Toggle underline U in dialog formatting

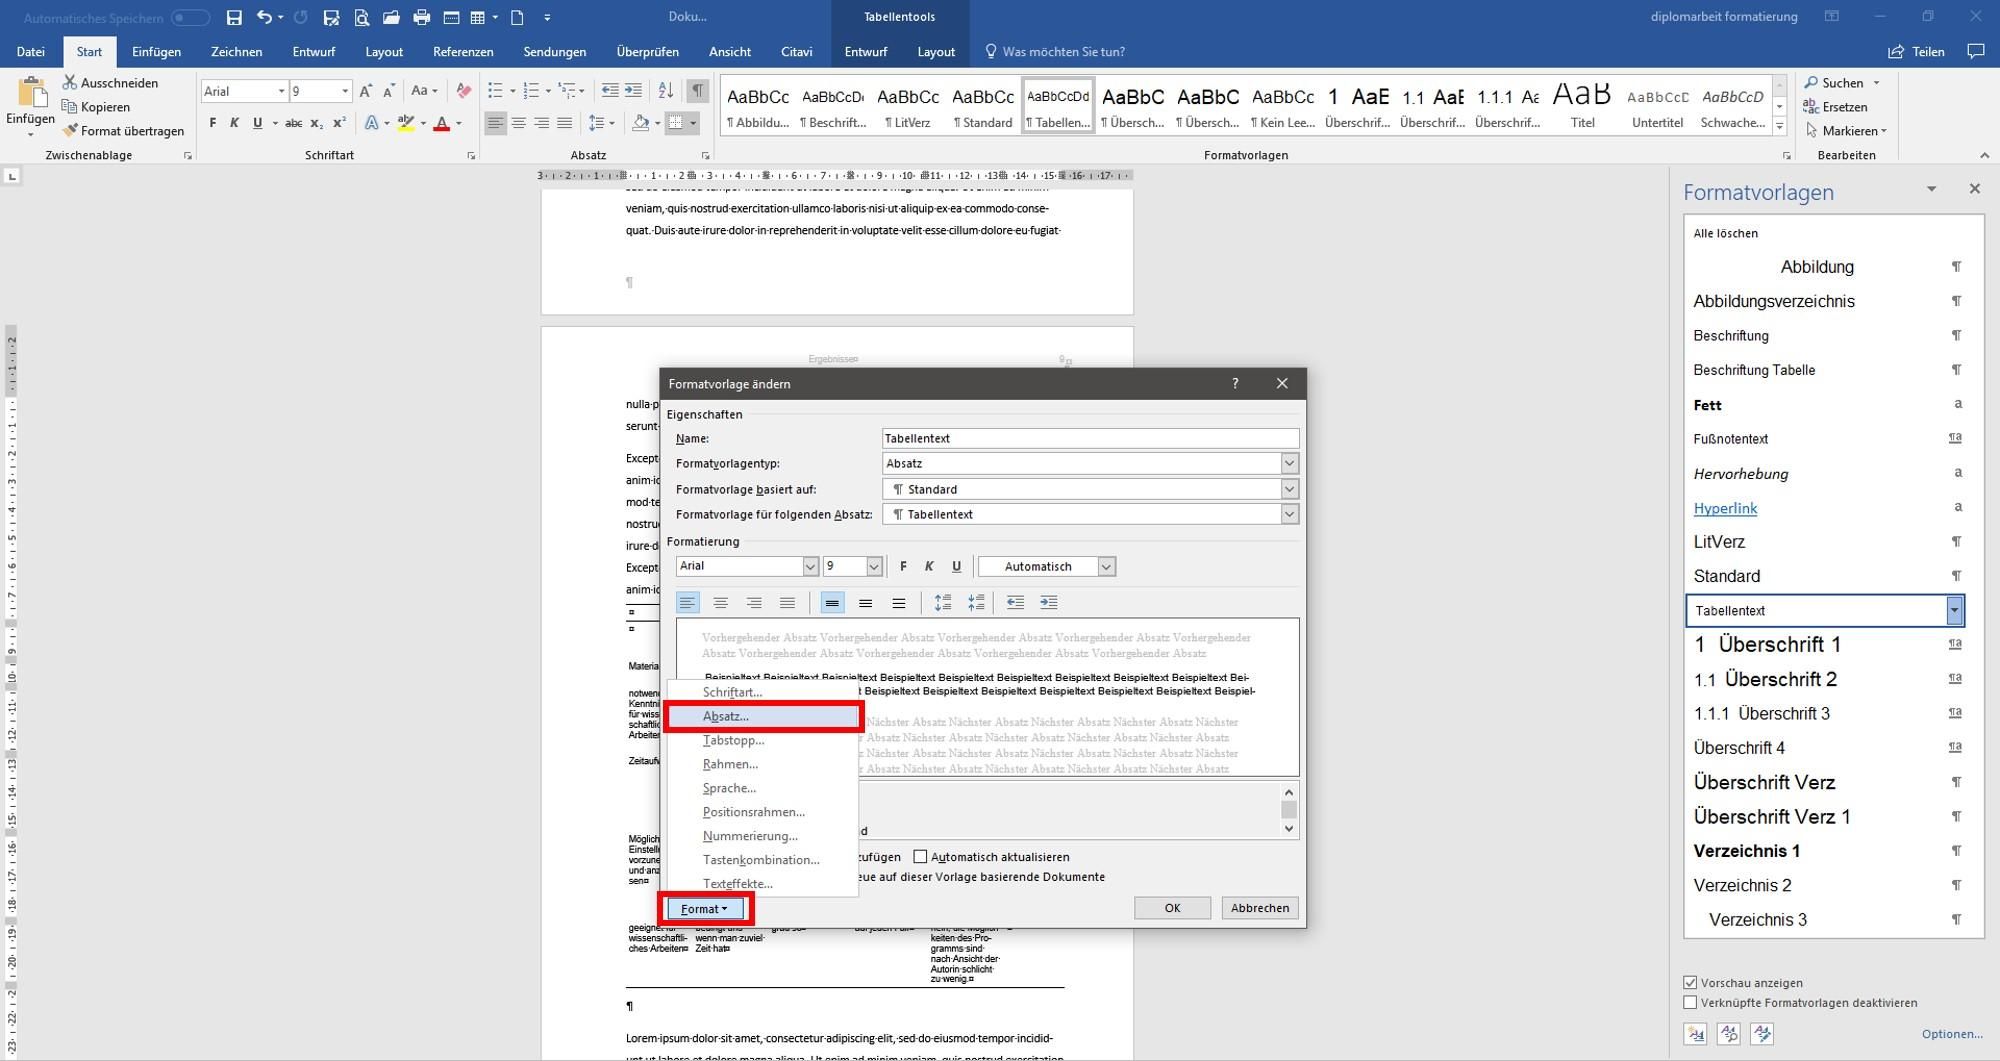point(956,566)
